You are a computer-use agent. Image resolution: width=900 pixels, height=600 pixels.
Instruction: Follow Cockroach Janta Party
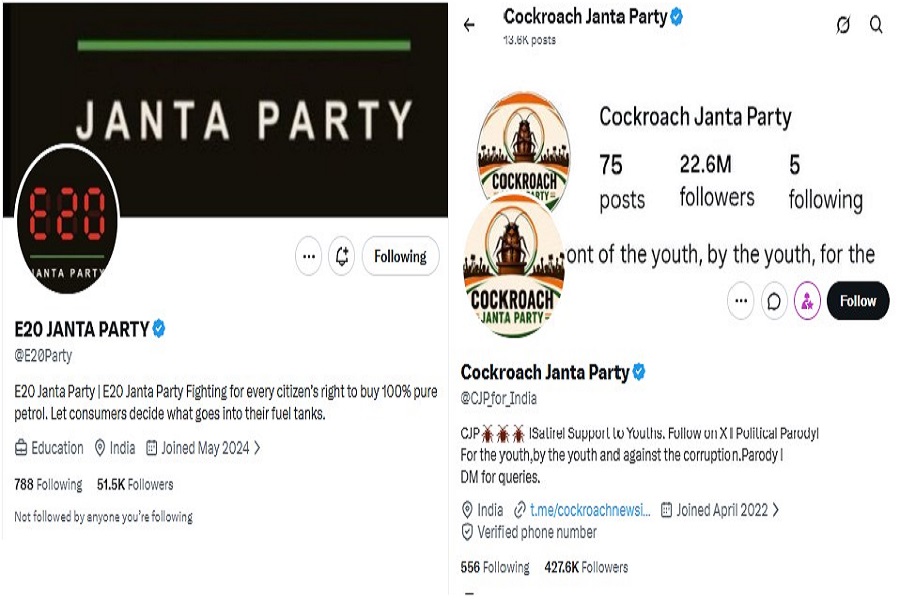[858, 300]
